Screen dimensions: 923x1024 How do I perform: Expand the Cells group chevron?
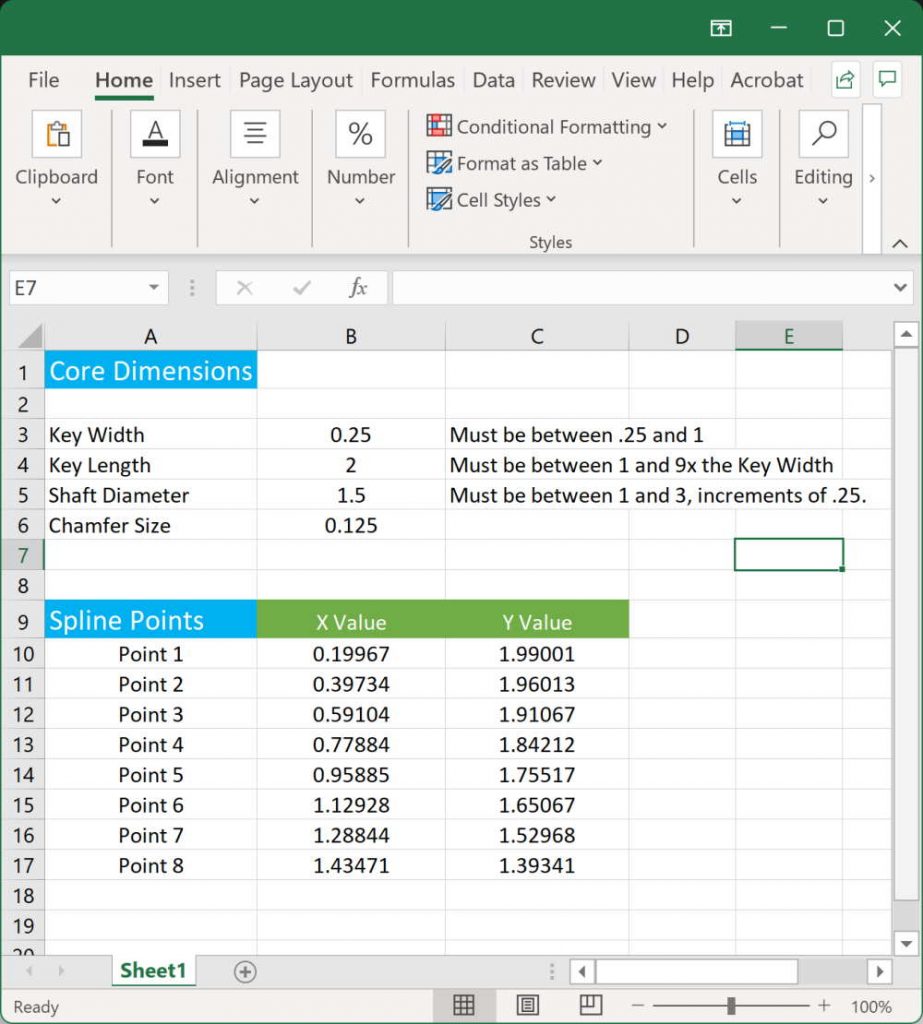pos(736,201)
